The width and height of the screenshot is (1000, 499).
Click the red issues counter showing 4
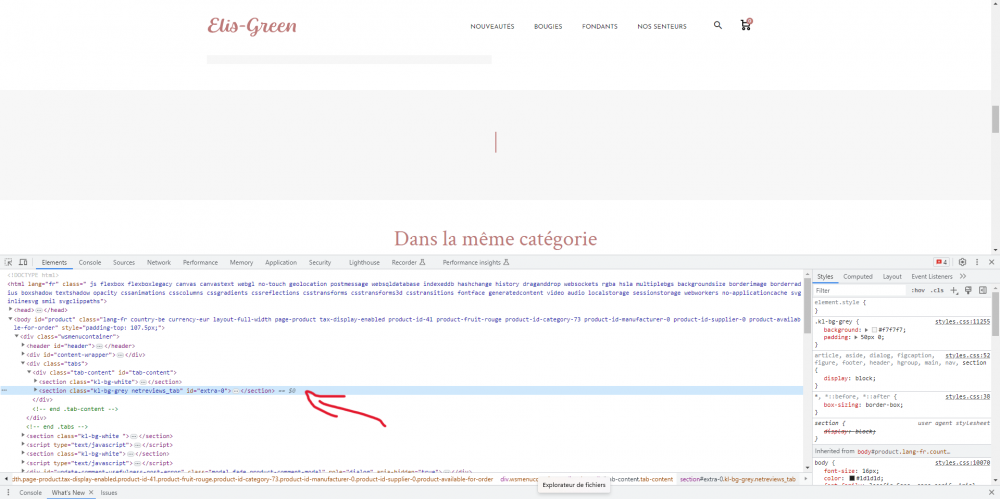tap(941, 262)
